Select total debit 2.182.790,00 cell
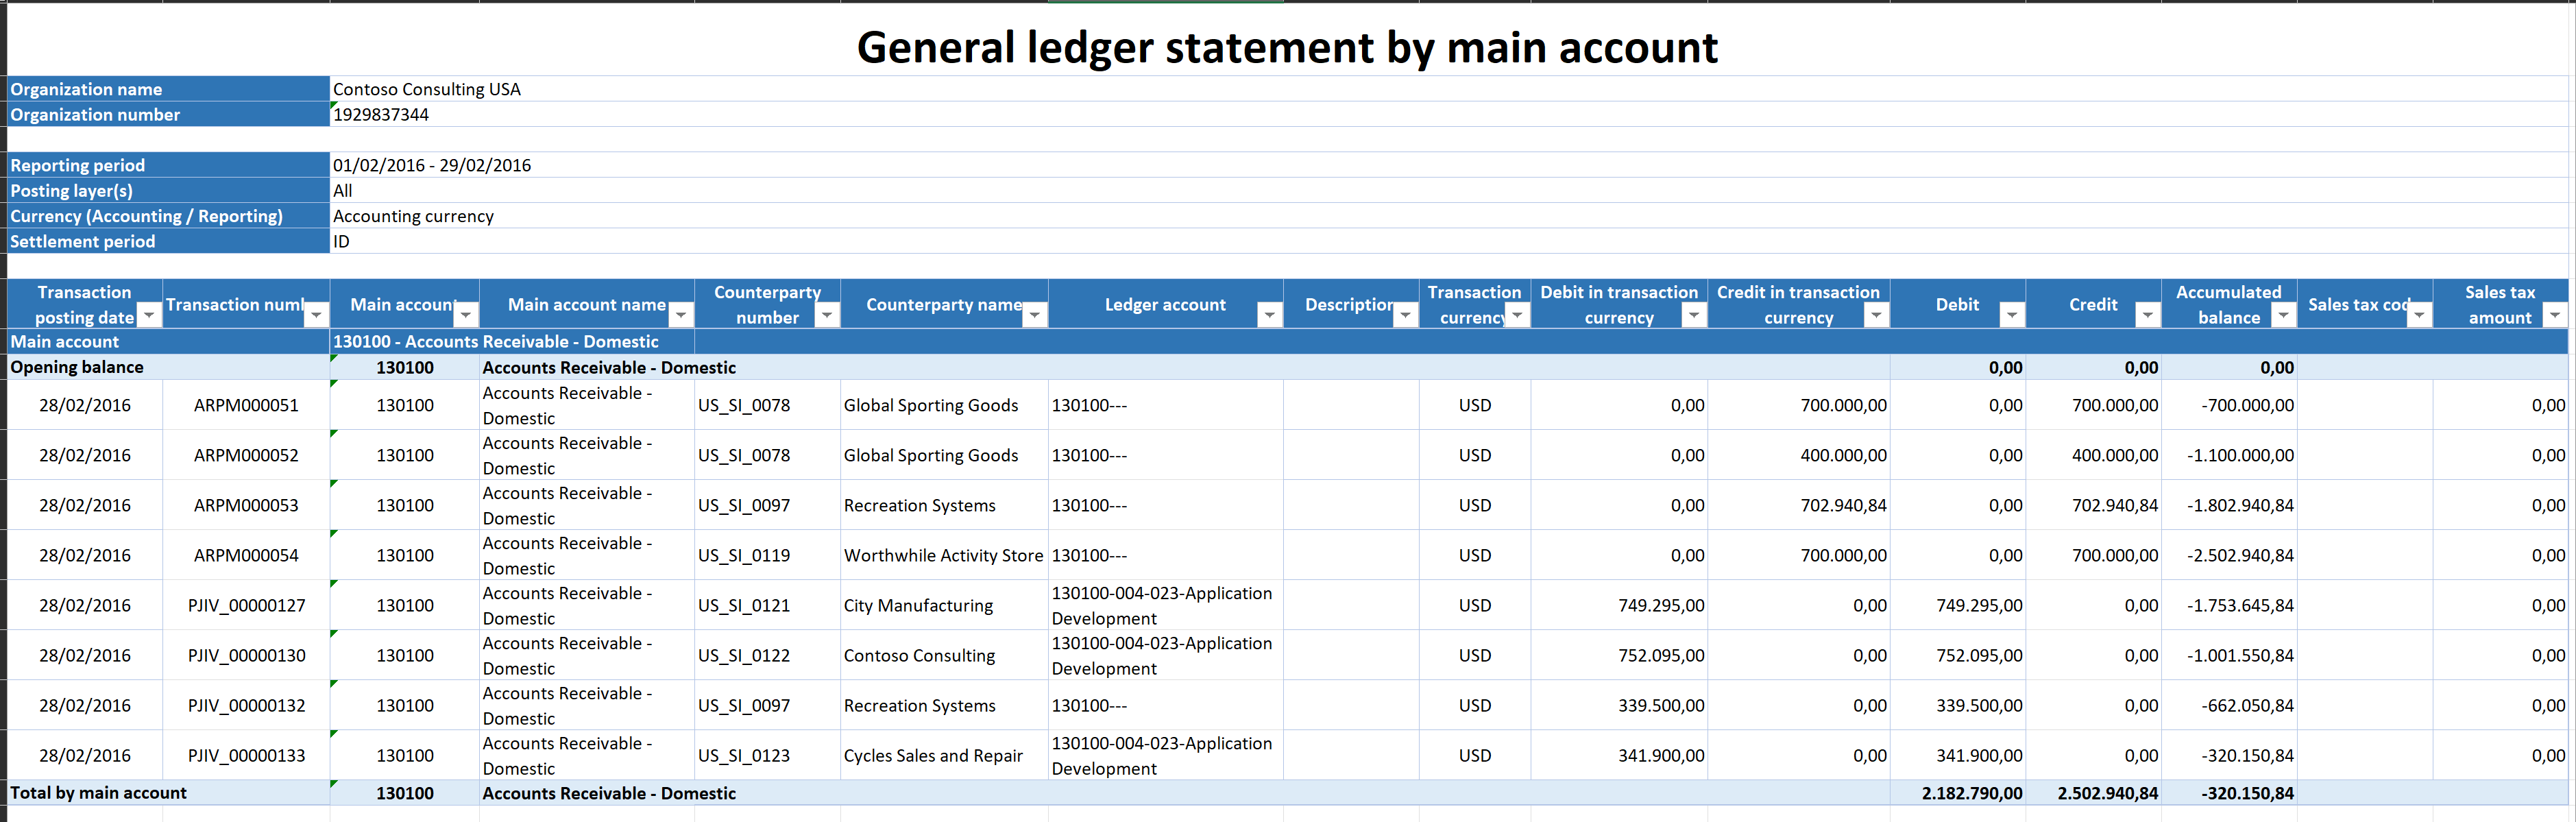This screenshot has width=2576, height=822. coord(1958,793)
